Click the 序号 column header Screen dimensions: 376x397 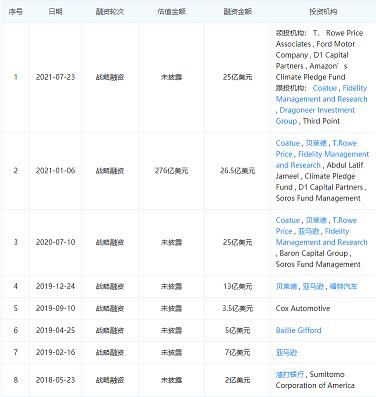[x=15, y=12]
